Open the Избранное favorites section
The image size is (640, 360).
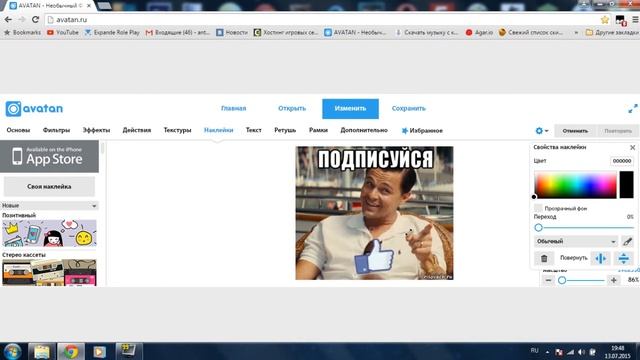tap(422, 131)
